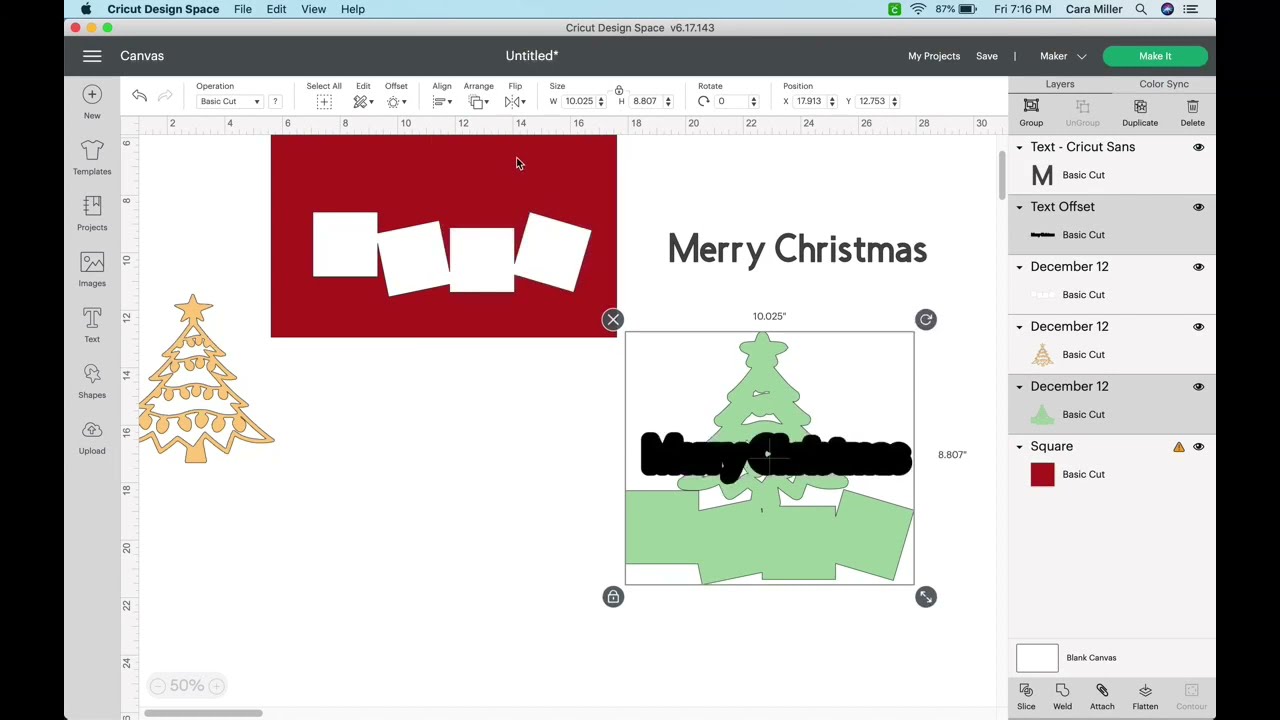Viewport: 1280px width, 720px height.
Task: Weld the selected layers
Action: click(1062, 697)
